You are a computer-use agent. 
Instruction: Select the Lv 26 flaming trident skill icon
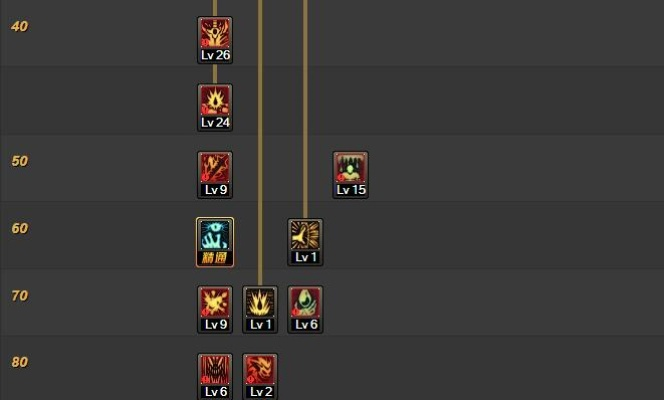pyautogui.click(x=215, y=40)
